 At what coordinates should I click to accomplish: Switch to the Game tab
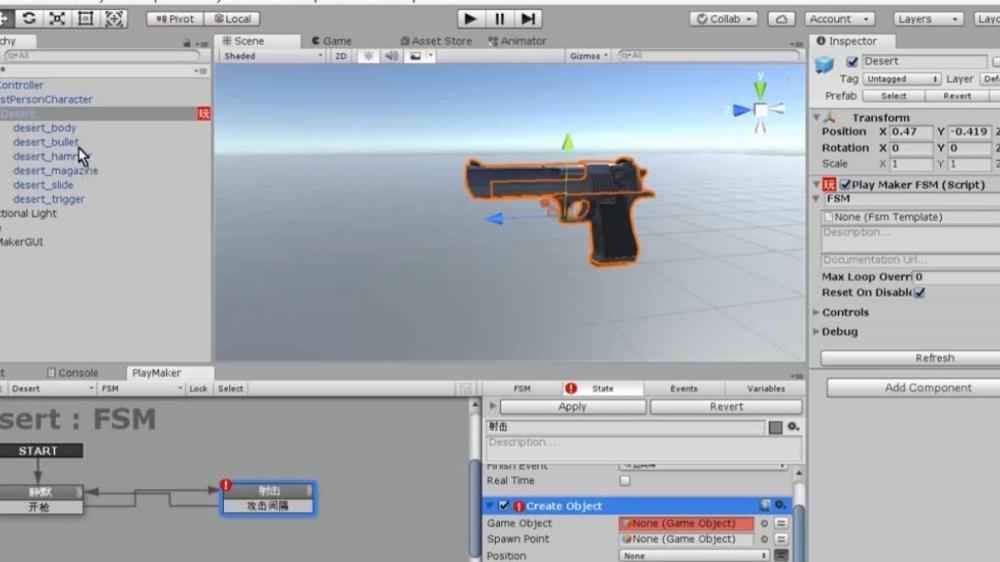332,41
